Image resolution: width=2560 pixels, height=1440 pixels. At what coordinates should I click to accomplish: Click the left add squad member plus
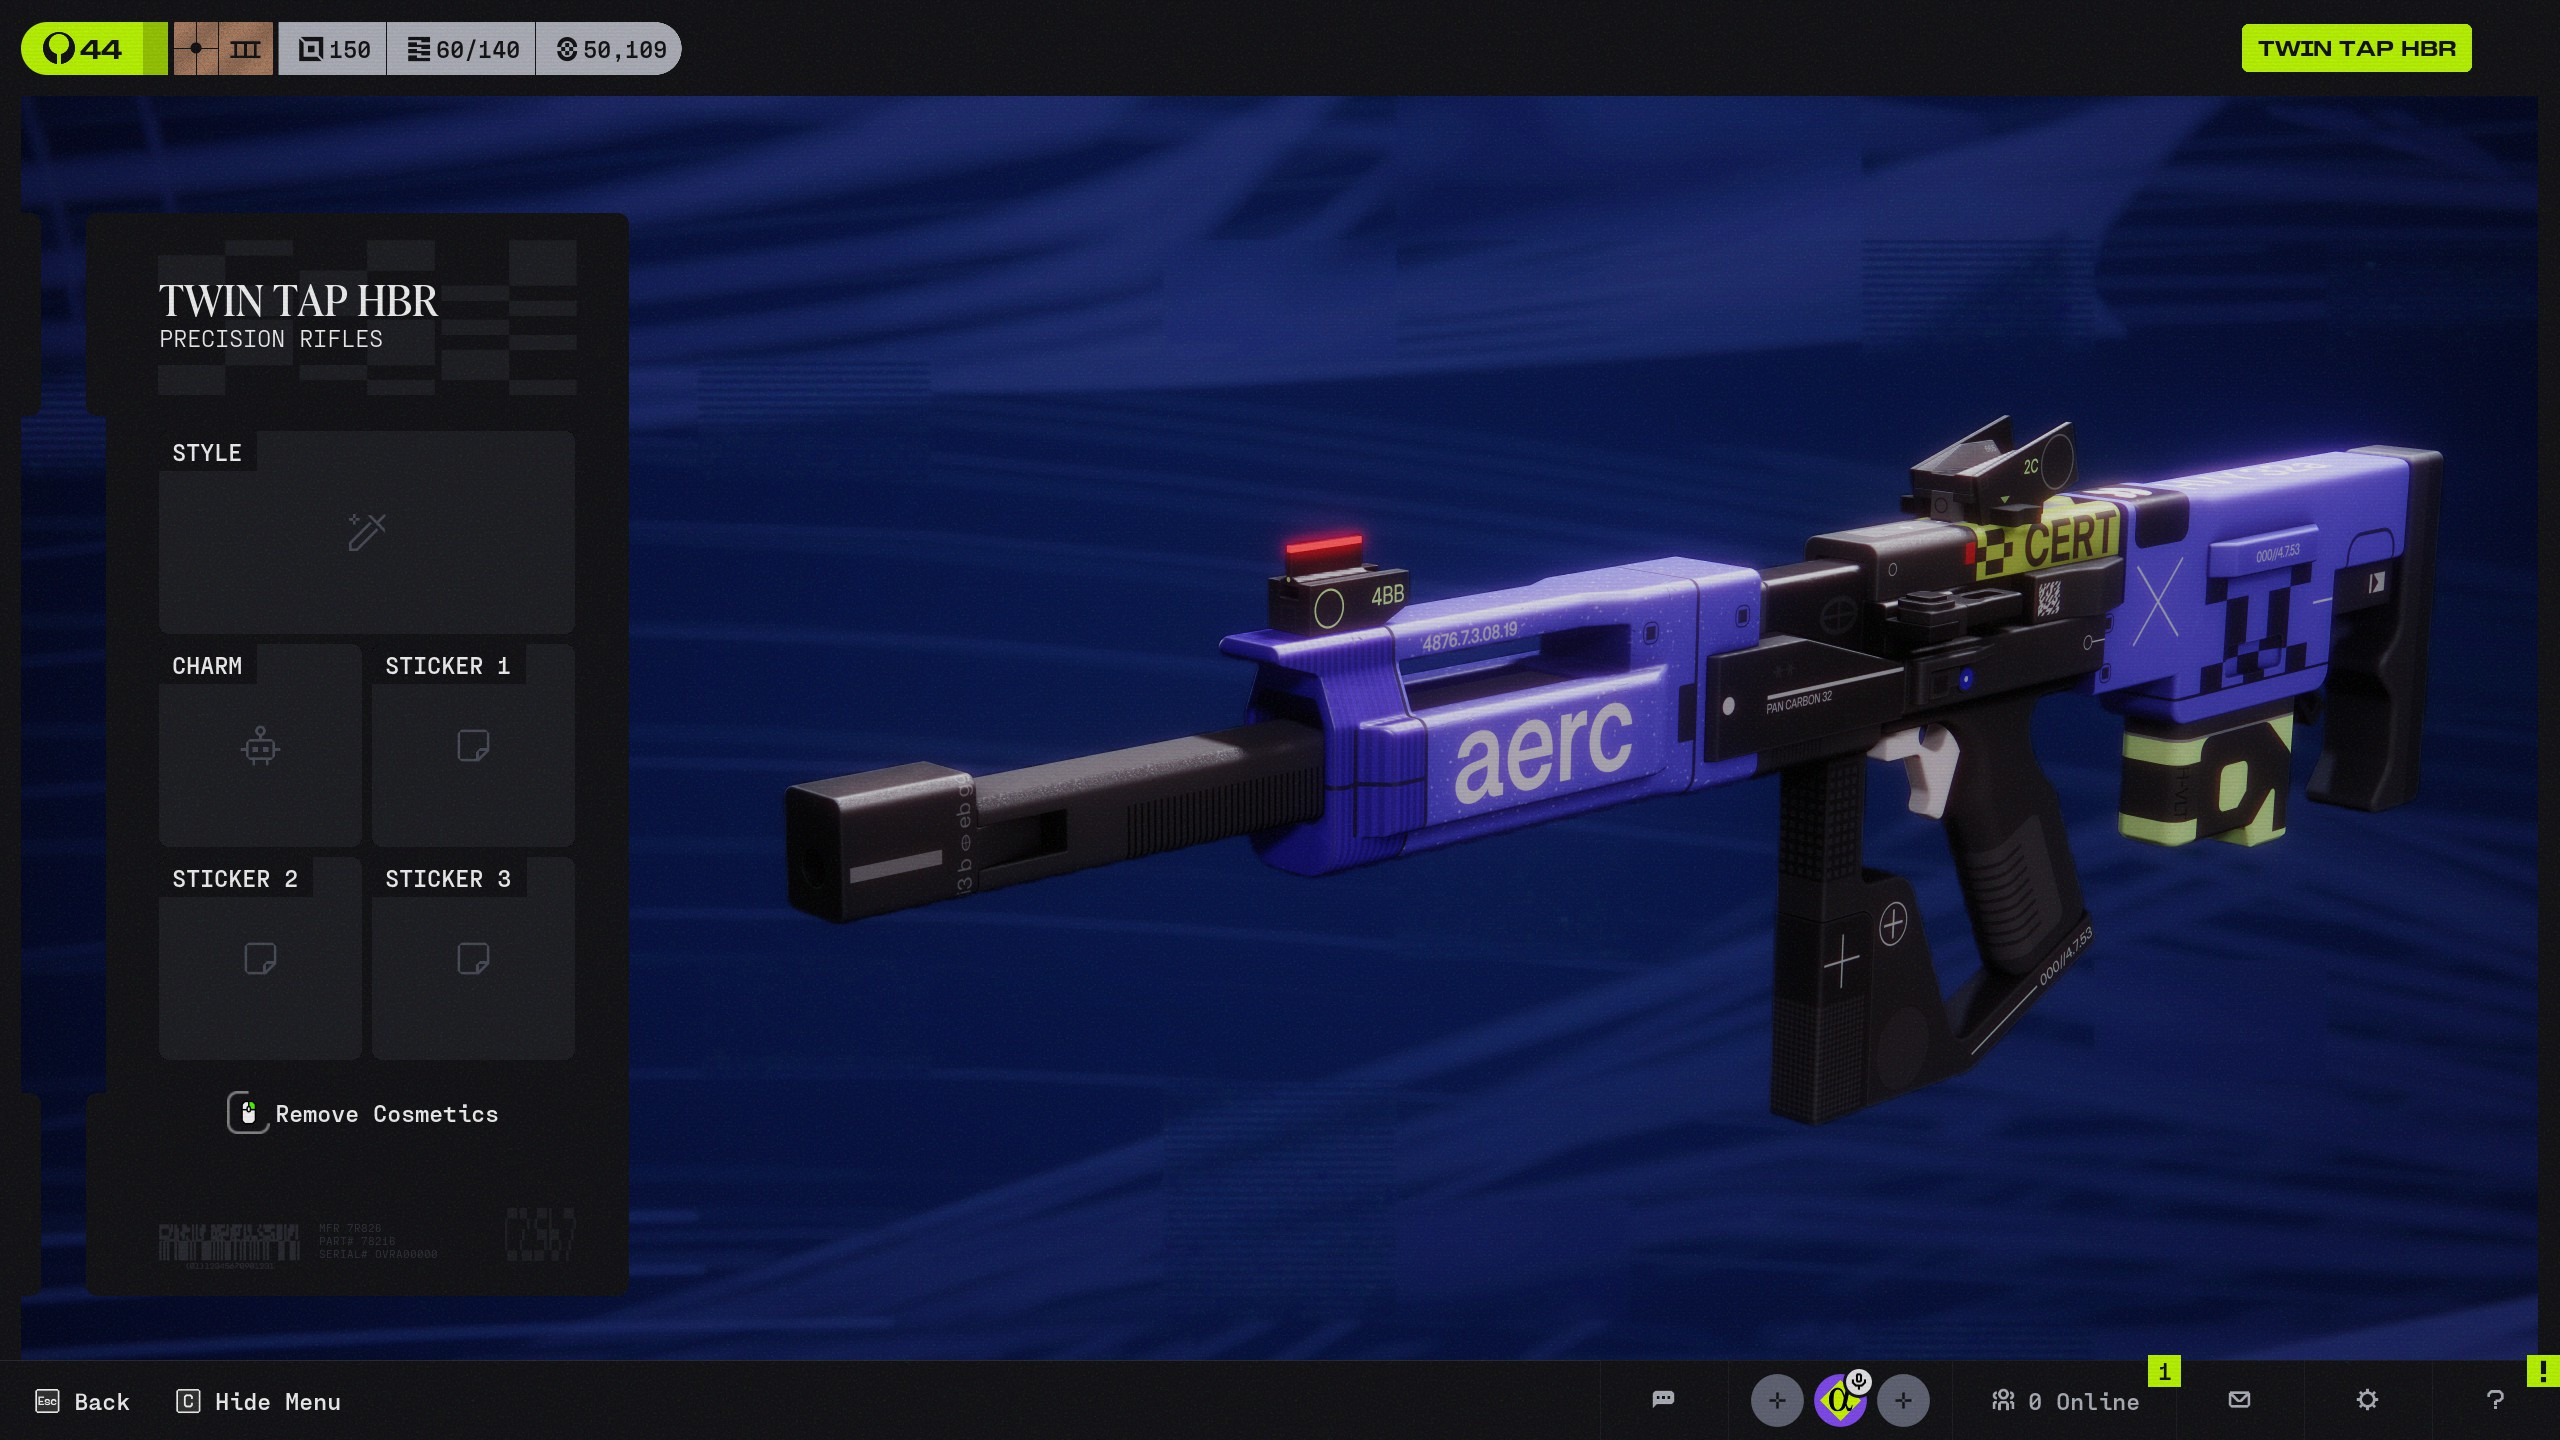tap(1776, 1401)
